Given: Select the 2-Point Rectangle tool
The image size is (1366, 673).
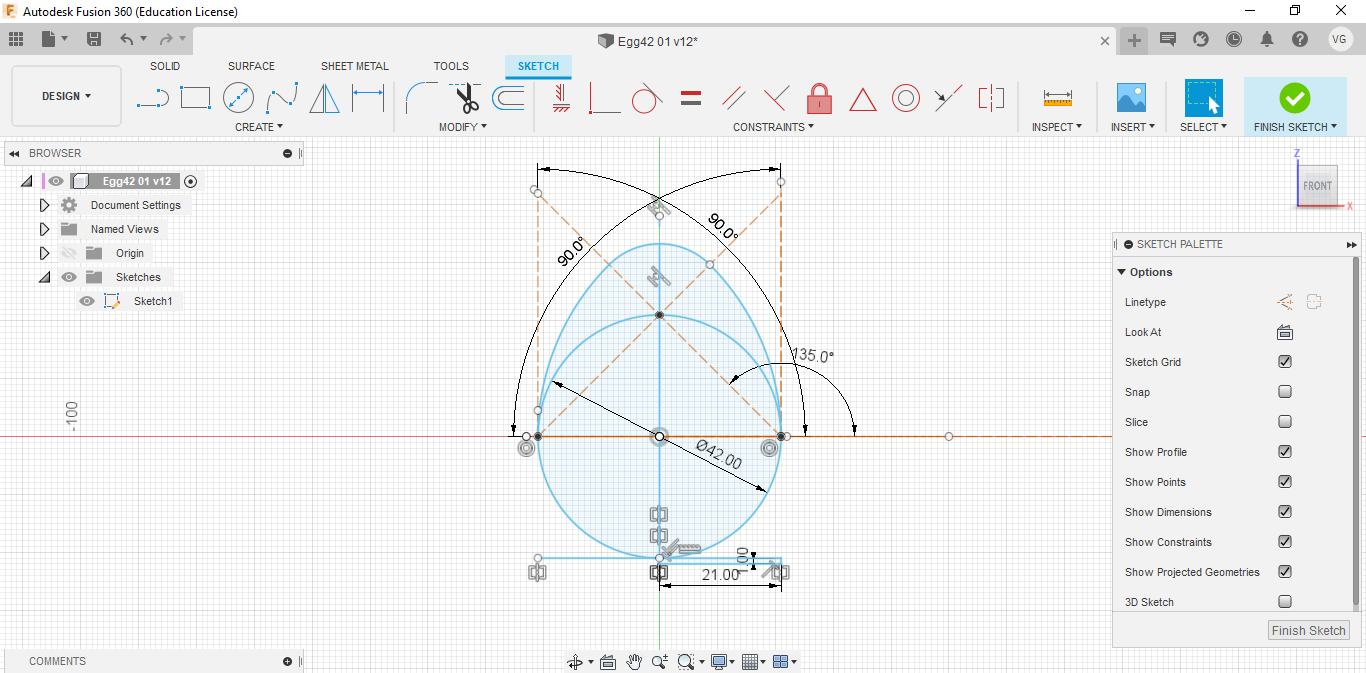Looking at the screenshot, I should (195, 98).
